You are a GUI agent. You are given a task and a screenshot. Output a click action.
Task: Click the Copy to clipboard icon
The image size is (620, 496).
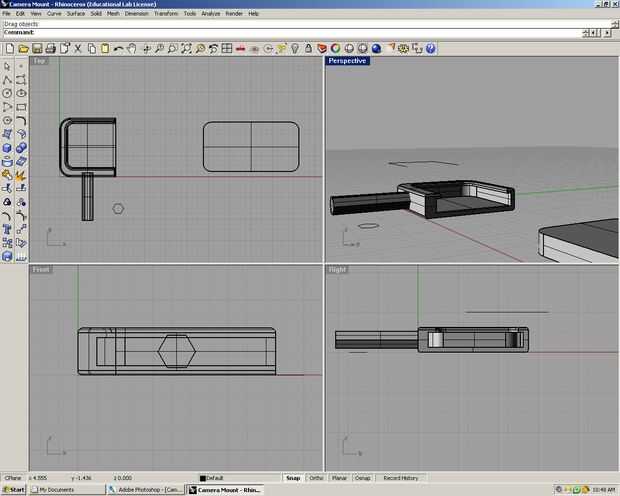(x=92, y=49)
